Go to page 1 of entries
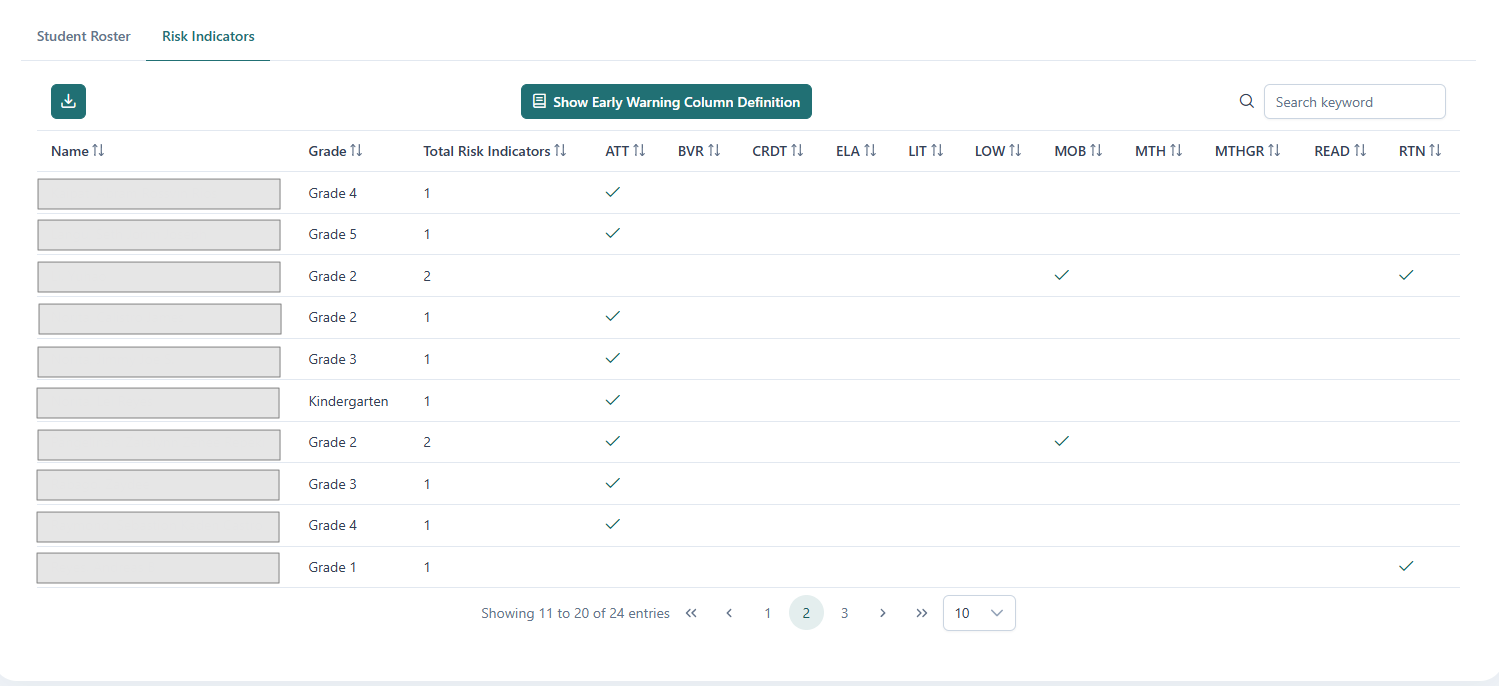 pos(767,613)
